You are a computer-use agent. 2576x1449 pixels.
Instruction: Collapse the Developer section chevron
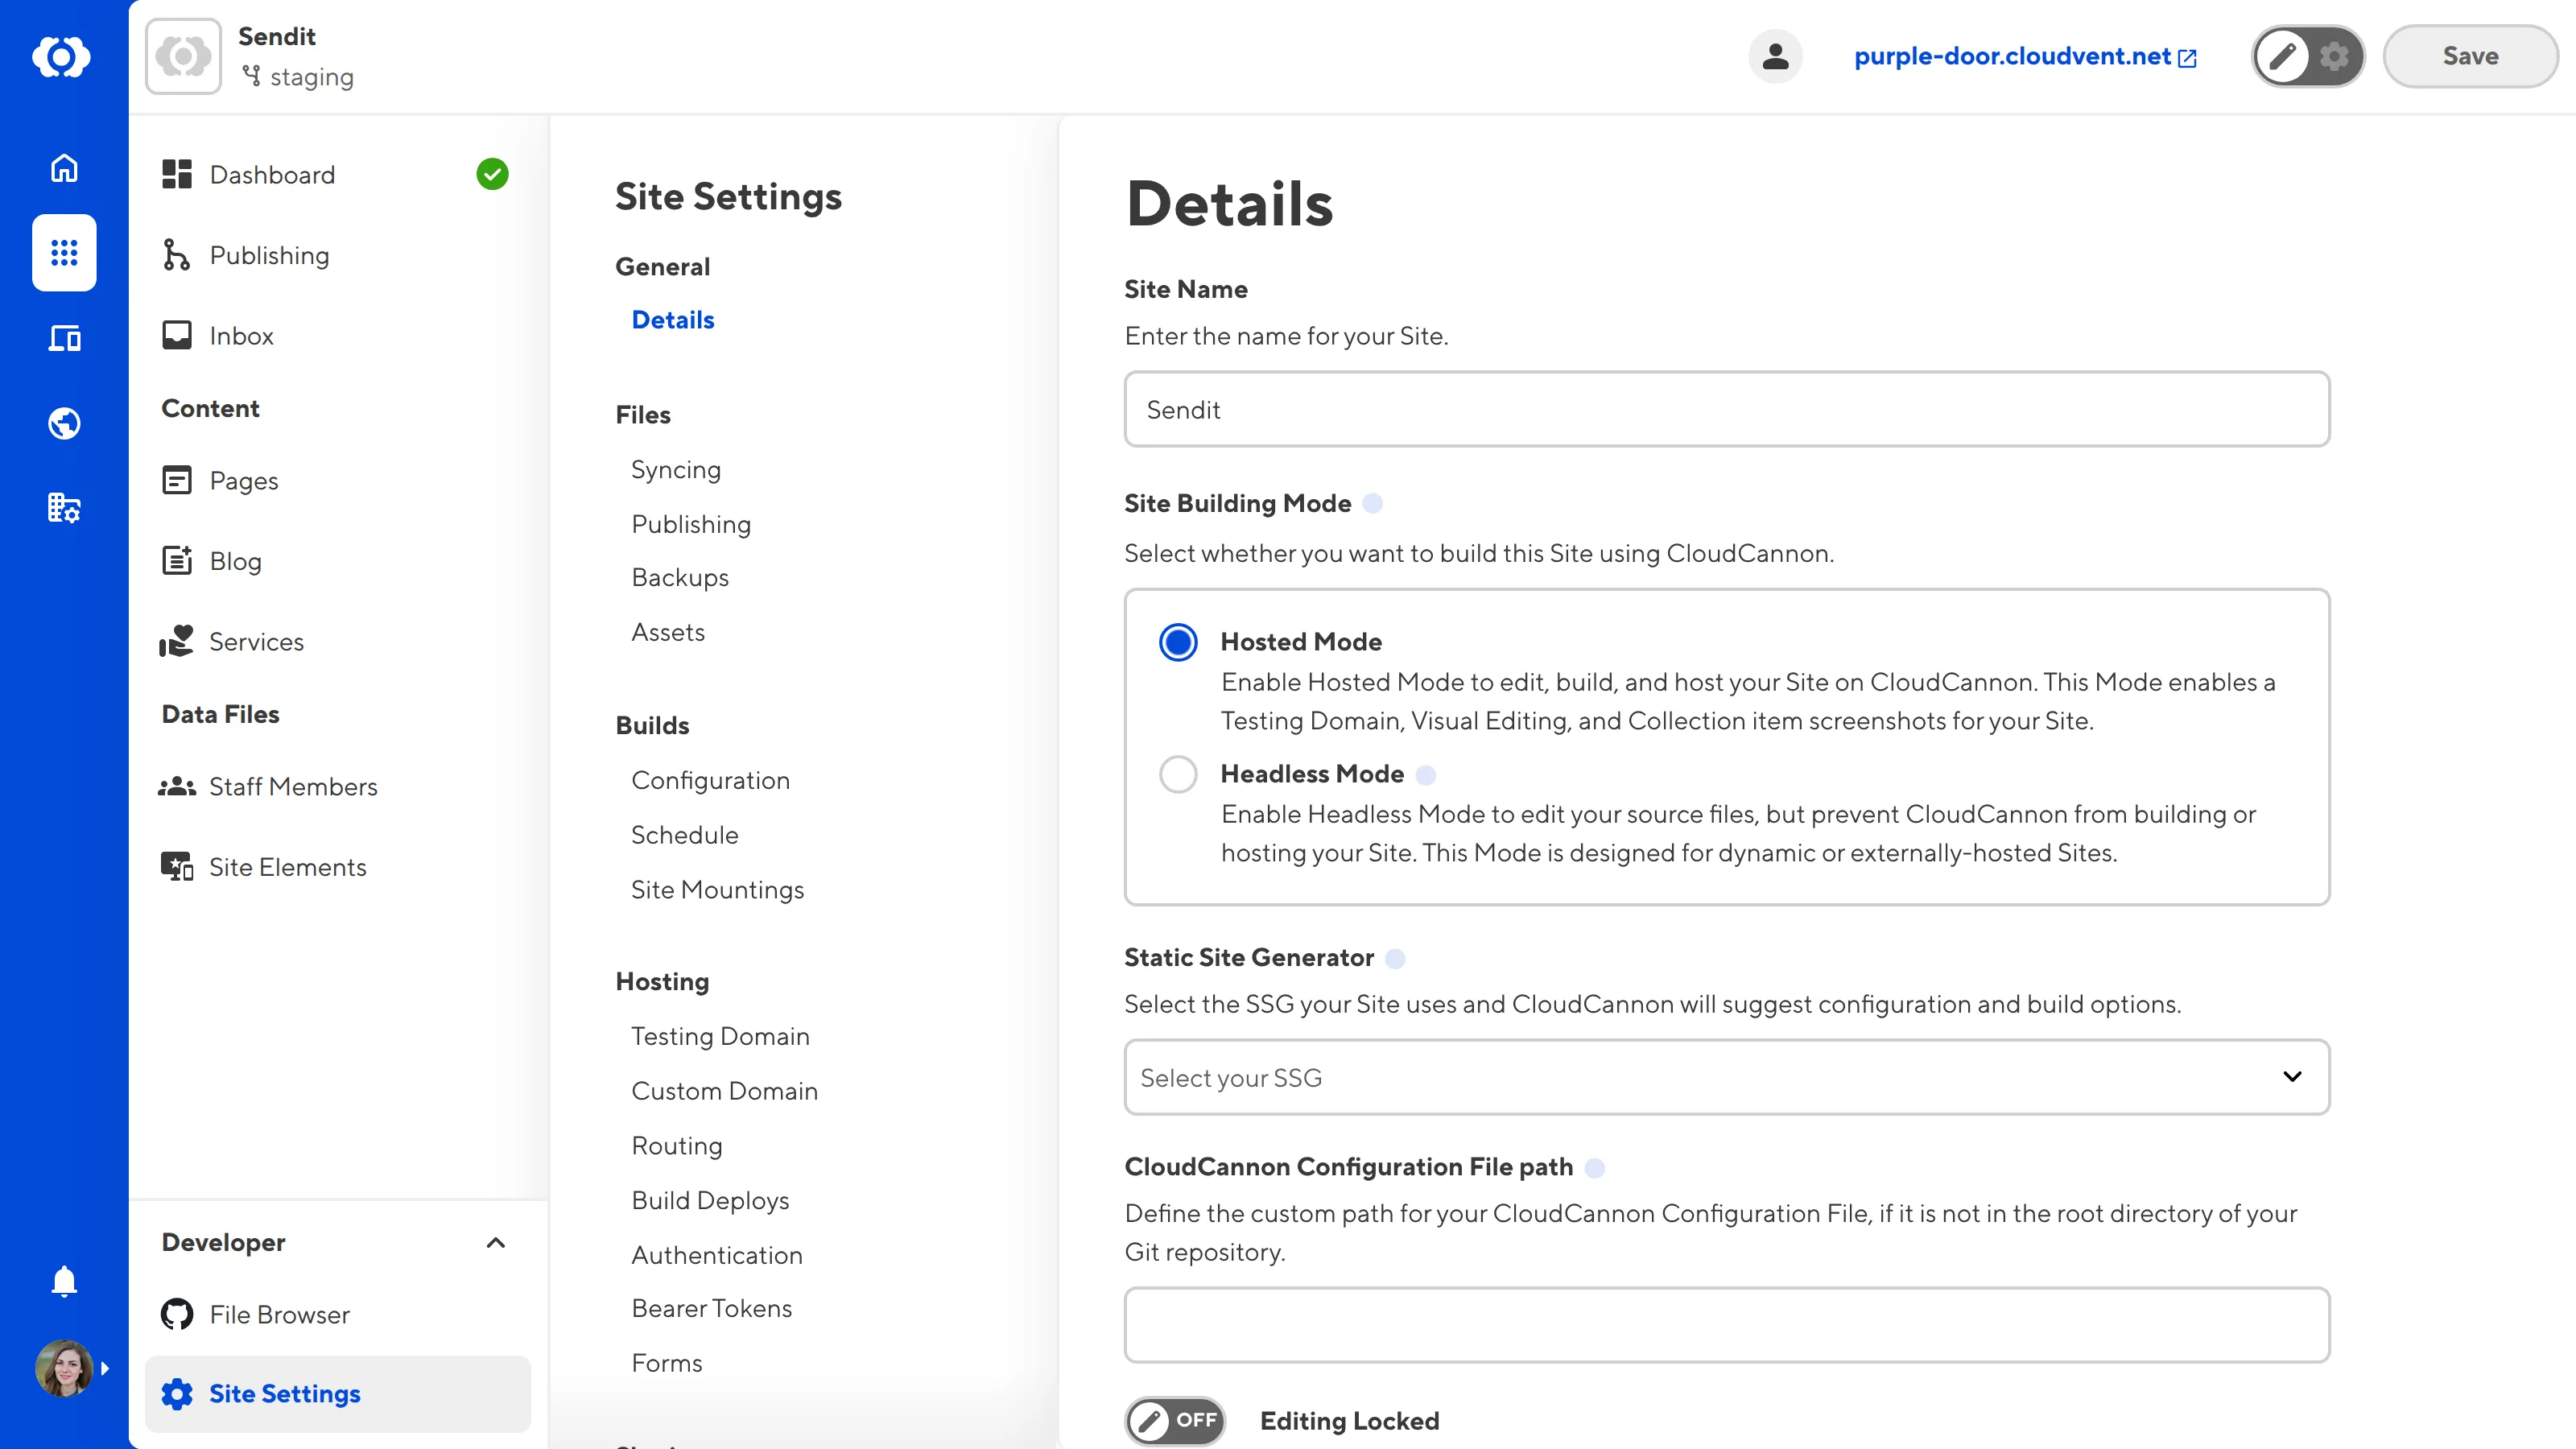point(496,1243)
